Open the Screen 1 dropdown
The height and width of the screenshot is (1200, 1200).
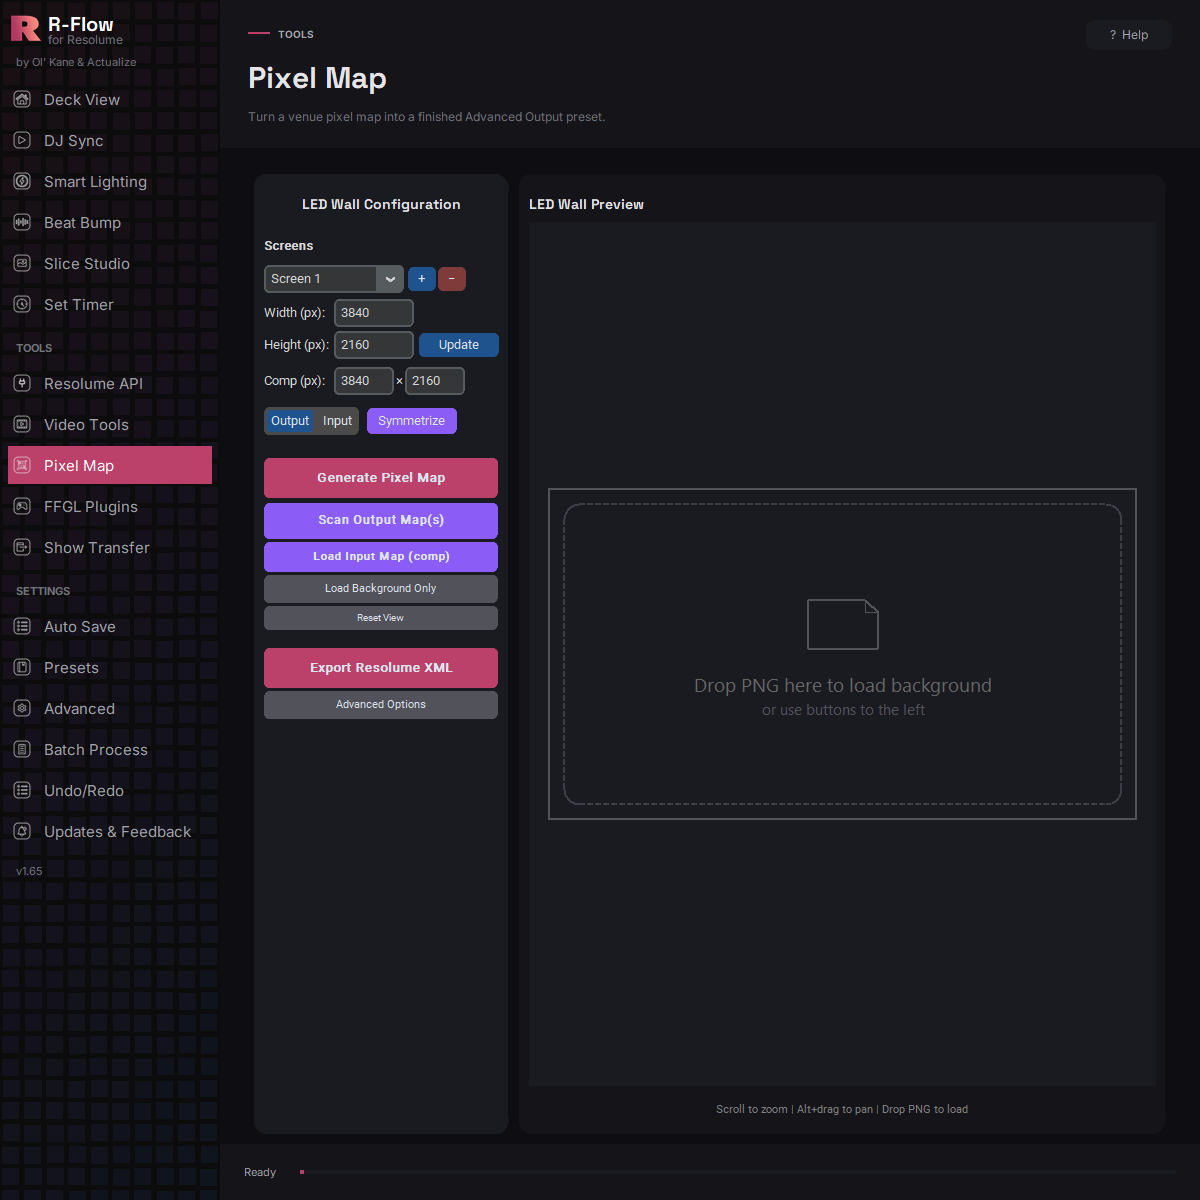click(x=334, y=279)
